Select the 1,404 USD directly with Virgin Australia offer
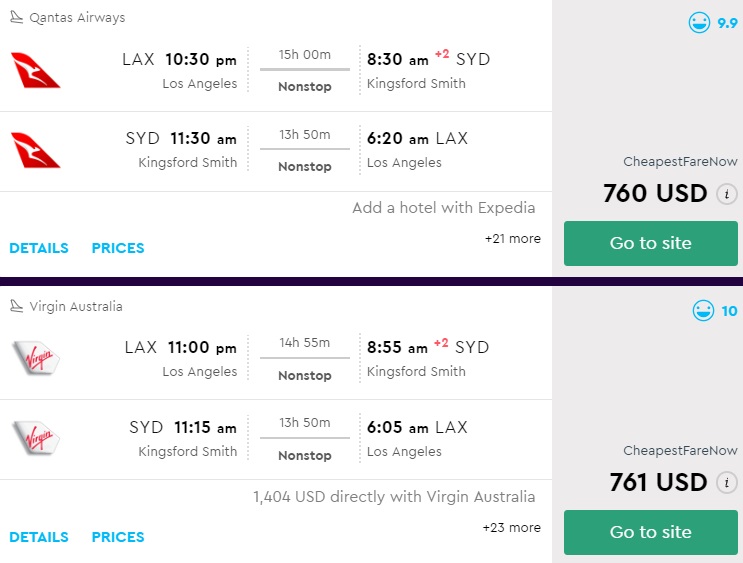The width and height of the screenshot is (743, 563). pos(394,497)
